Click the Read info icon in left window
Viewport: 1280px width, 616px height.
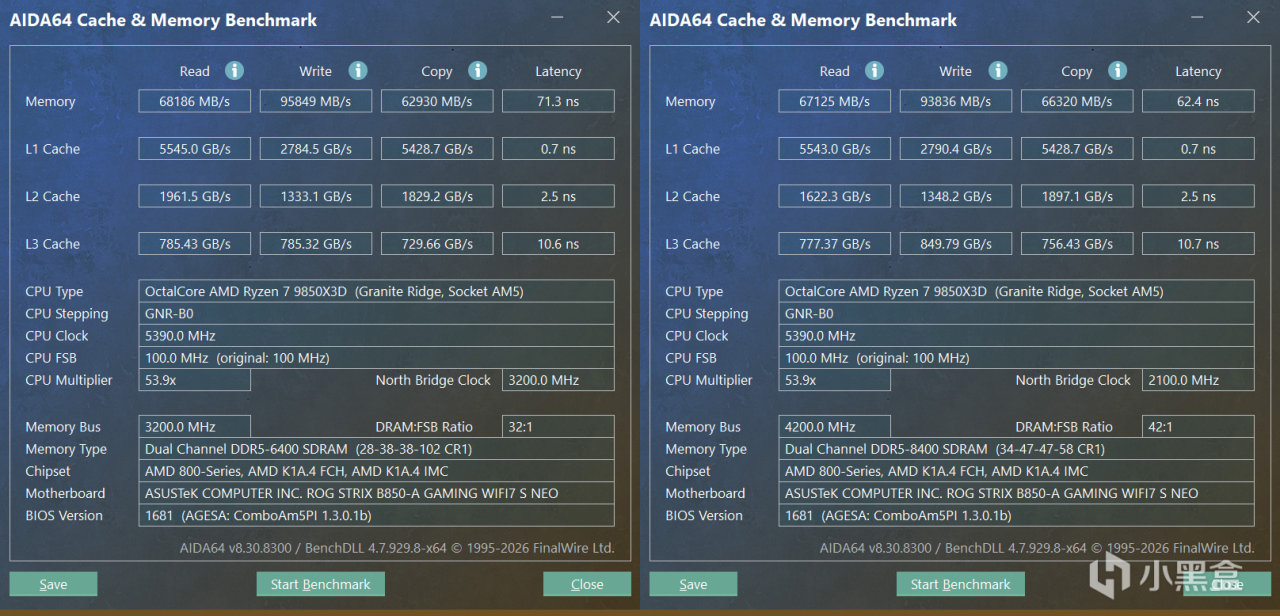coord(234,71)
